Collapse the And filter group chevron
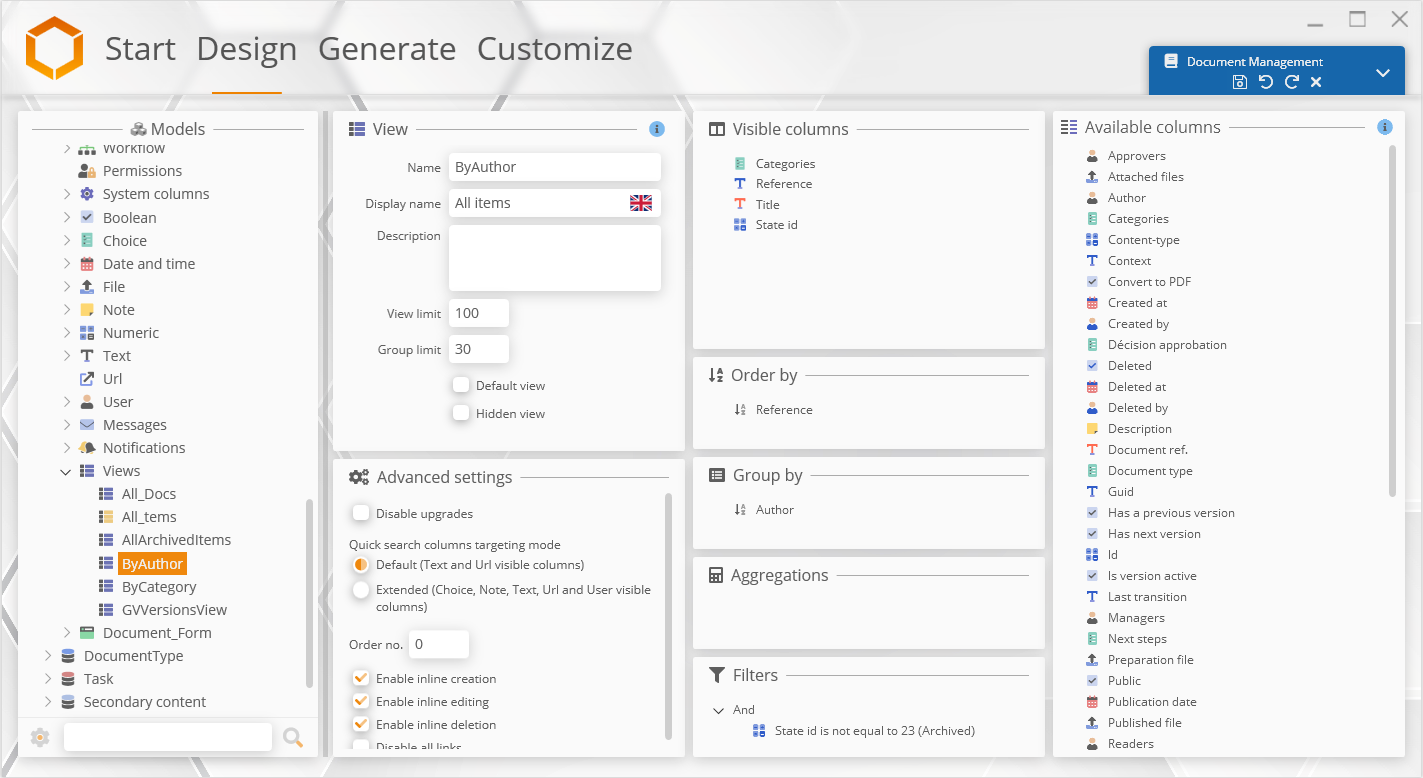This screenshot has width=1423, height=778. [718, 710]
